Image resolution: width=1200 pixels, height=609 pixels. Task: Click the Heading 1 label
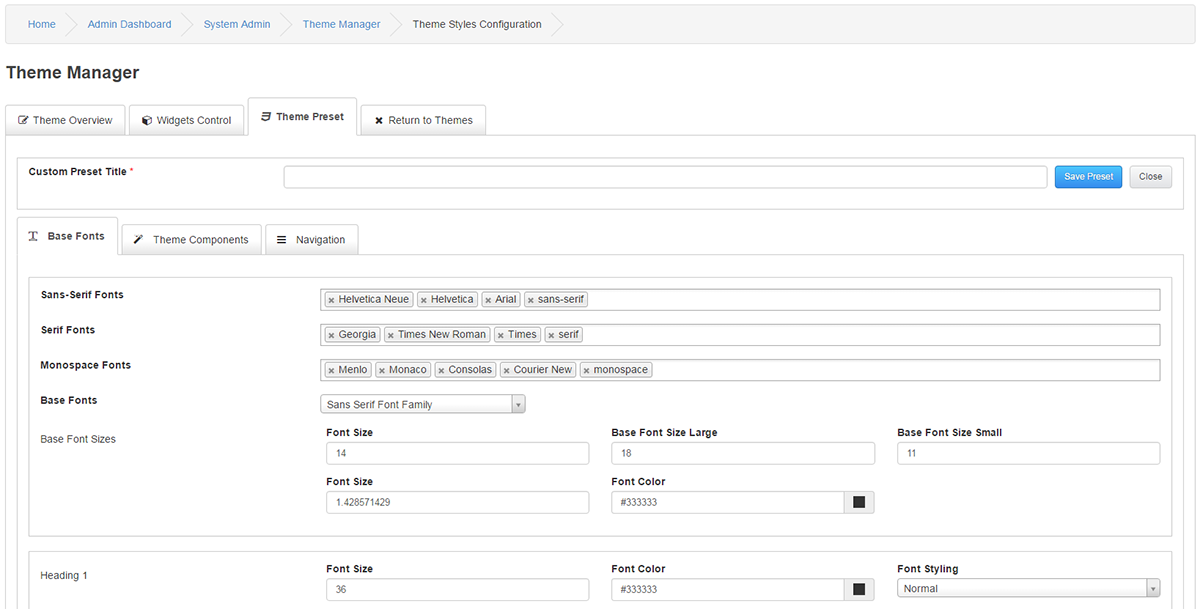tap(64, 576)
